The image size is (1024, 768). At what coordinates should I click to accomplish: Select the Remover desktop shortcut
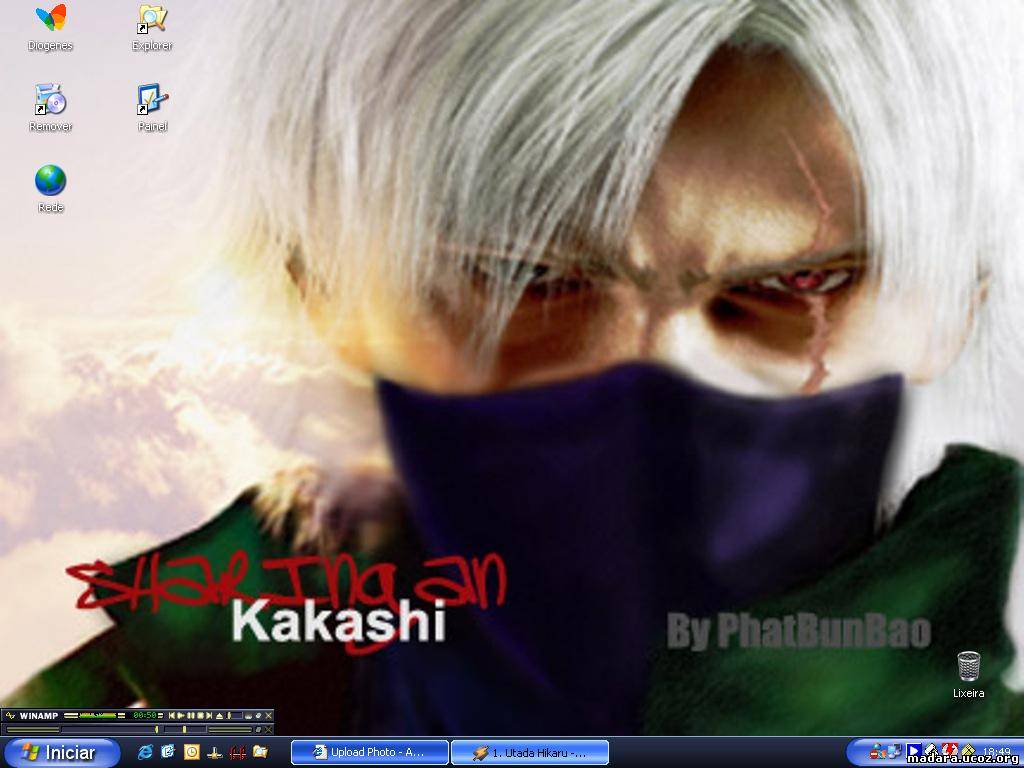point(50,101)
